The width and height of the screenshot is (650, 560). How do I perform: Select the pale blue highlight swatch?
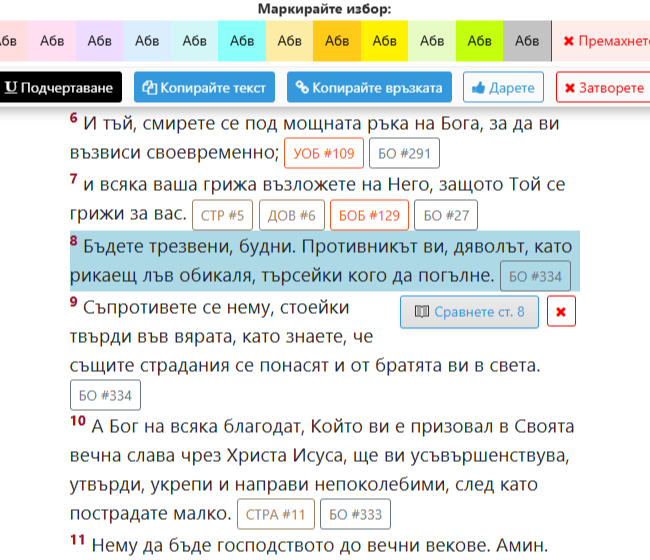click(x=147, y=41)
